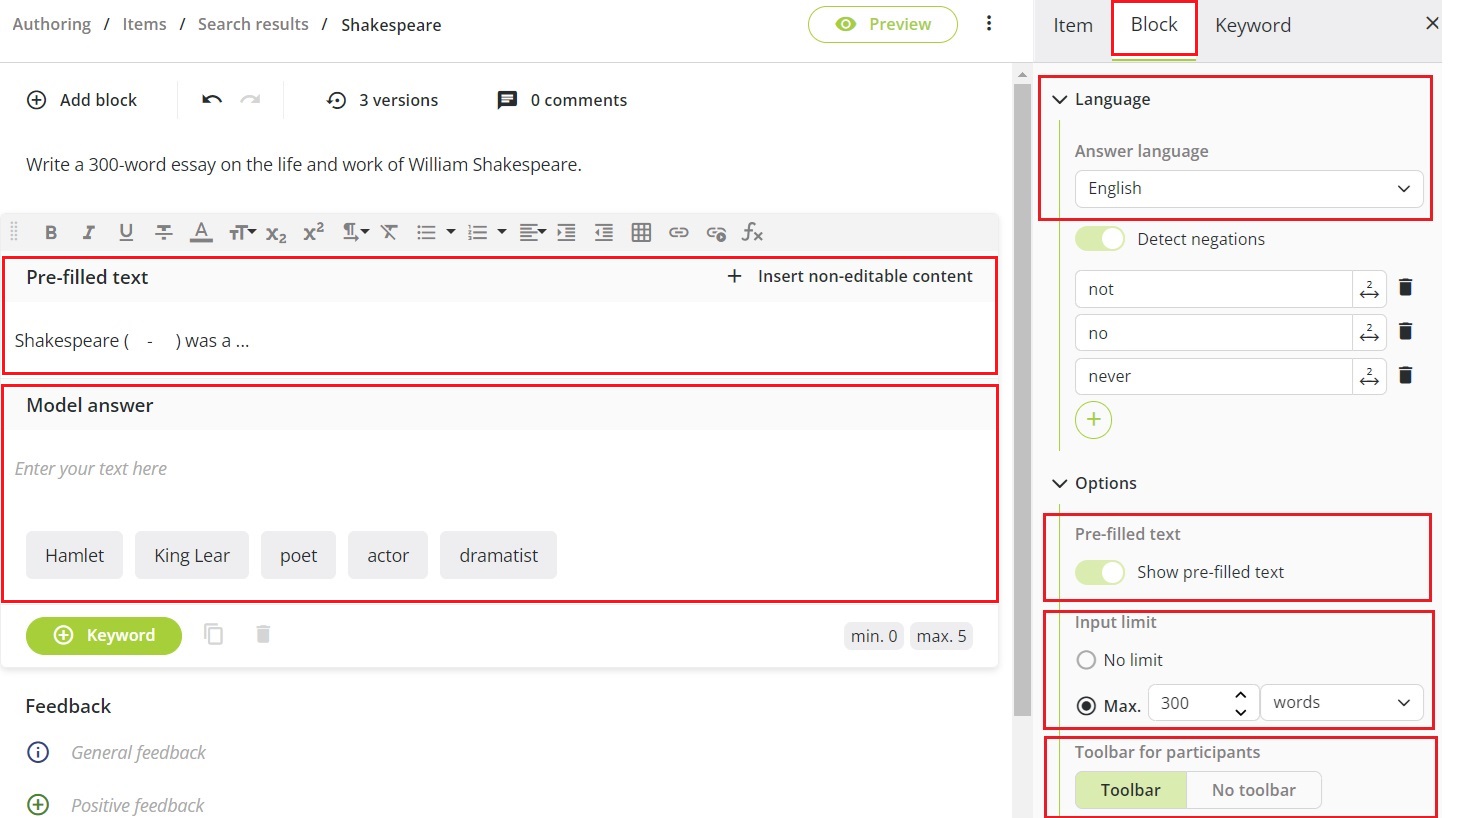The height and width of the screenshot is (818, 1457).
Task: Open the text color picker
Action: tap(201, 232)
